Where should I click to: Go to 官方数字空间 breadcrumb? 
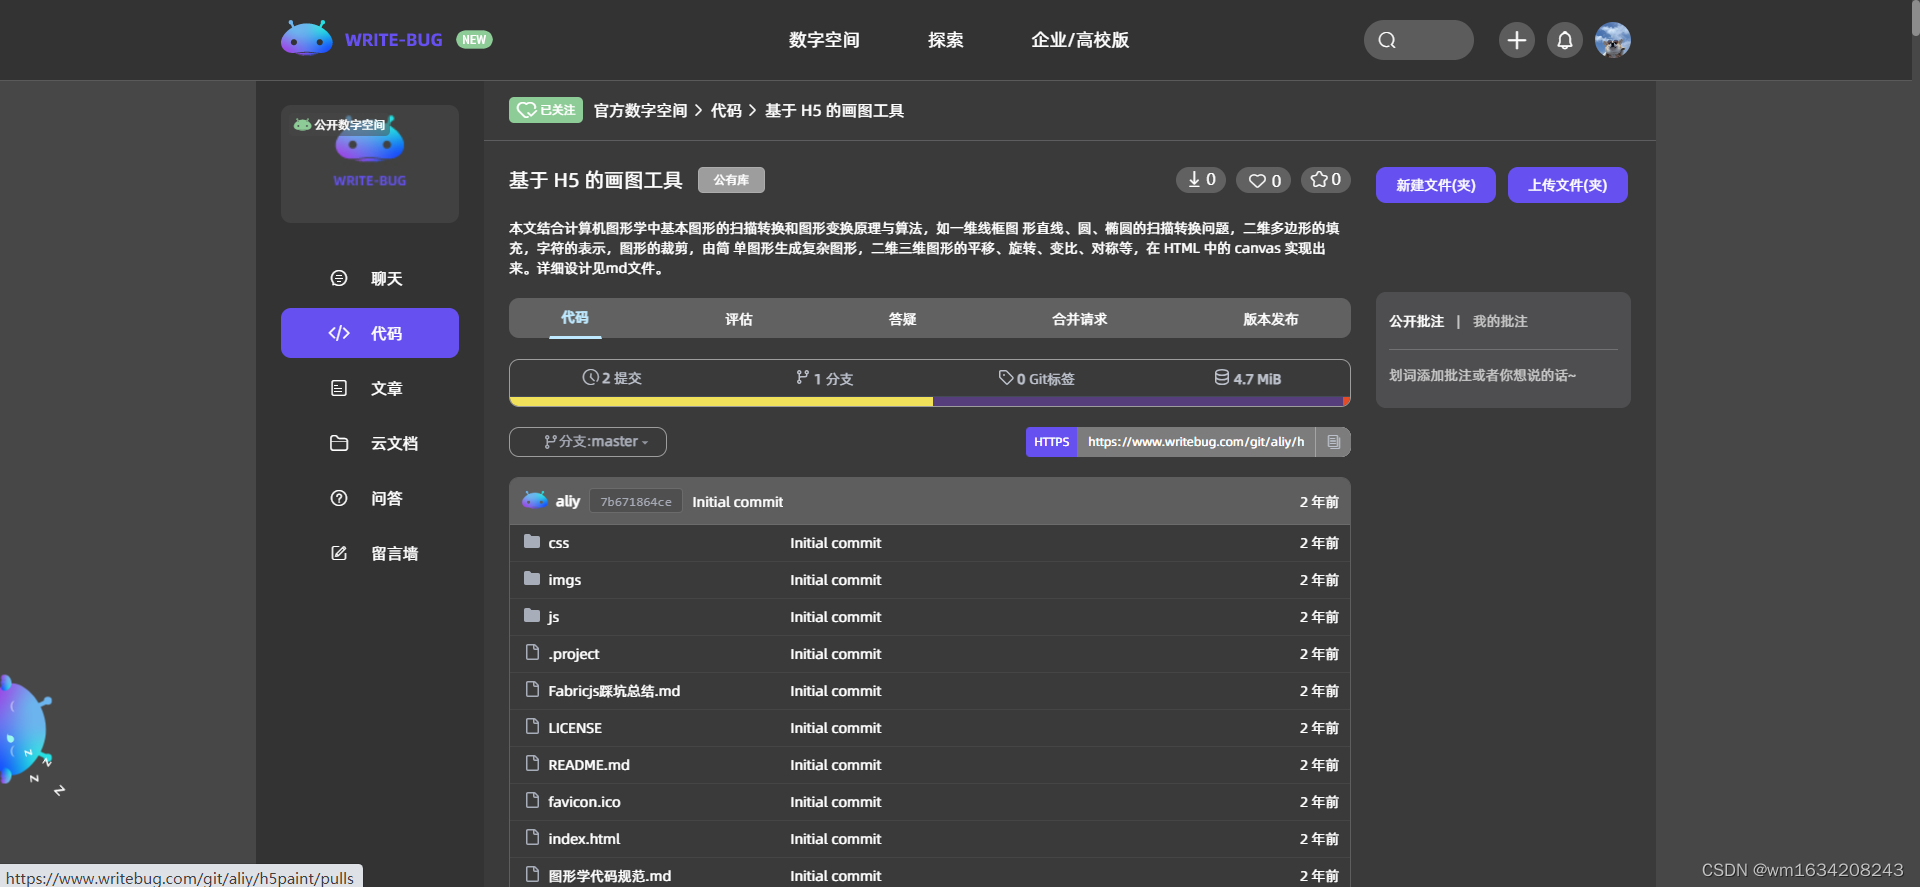pyautogui.click(x=640, y=111)
